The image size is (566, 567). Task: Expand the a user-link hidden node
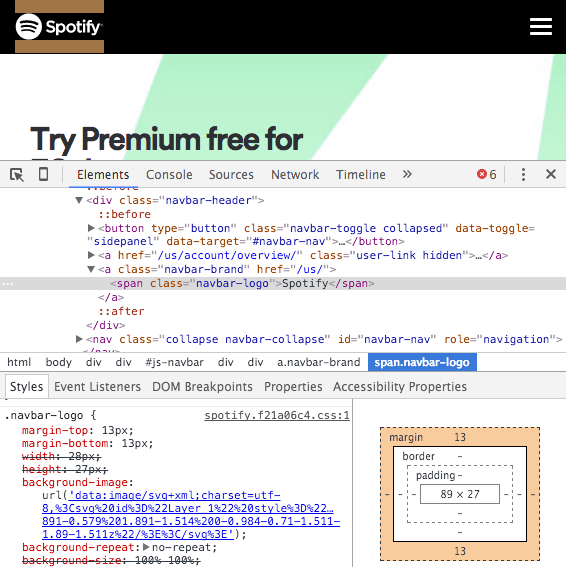coord(91,255)
